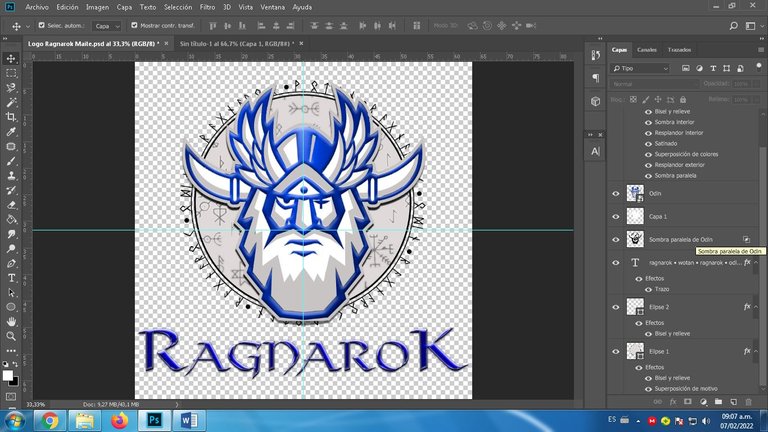768x432 pixels.
Task: Pick the Eyedropper tool
Action: [11, 132]
